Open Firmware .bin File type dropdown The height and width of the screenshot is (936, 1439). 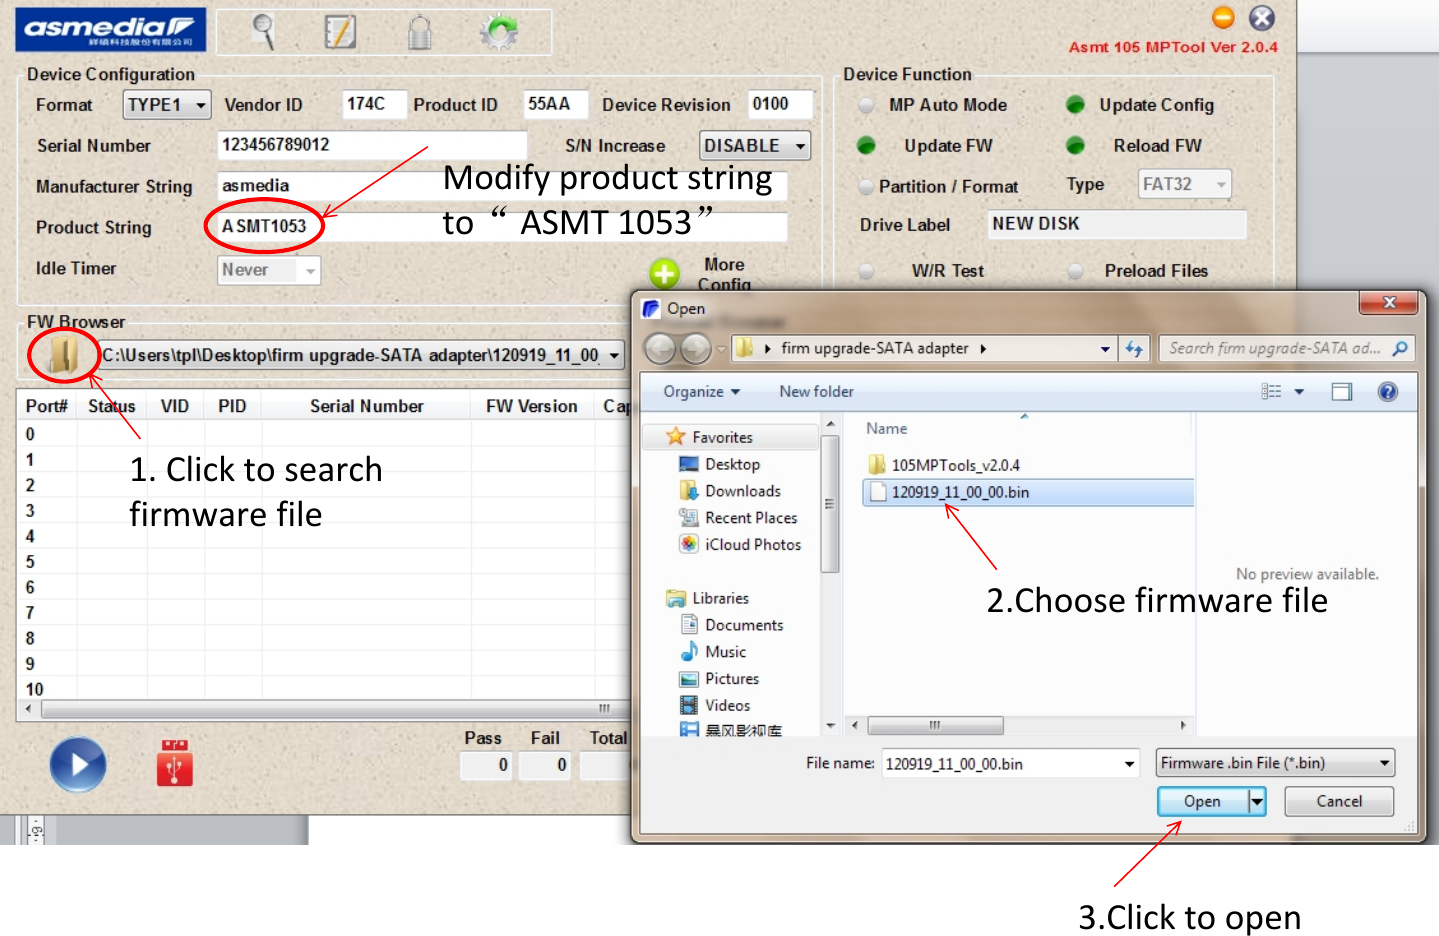[x=1275, y=763]
